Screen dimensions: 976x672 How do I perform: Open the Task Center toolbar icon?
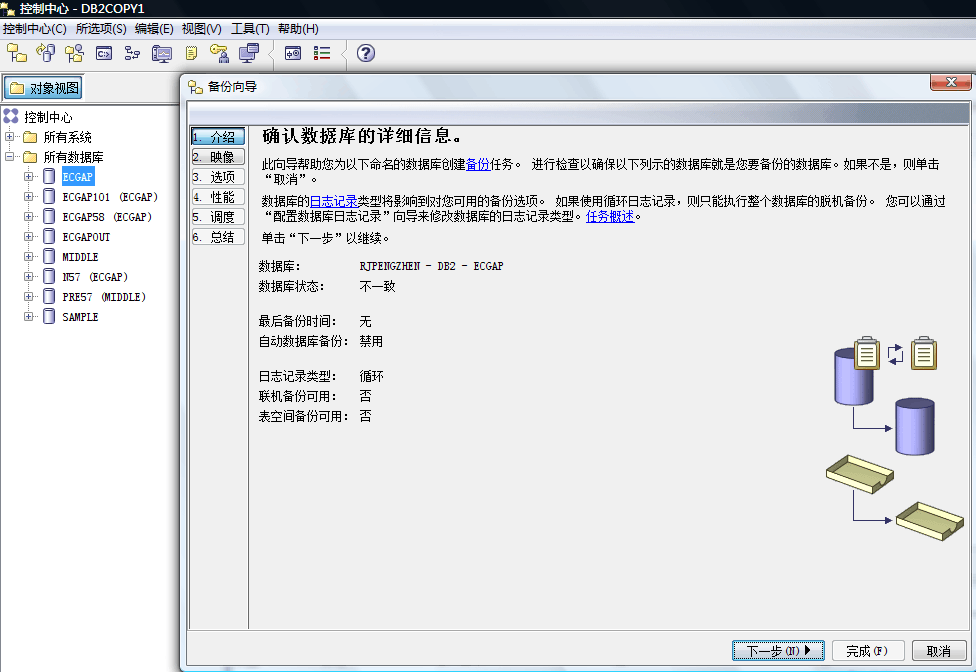(132, 54)
